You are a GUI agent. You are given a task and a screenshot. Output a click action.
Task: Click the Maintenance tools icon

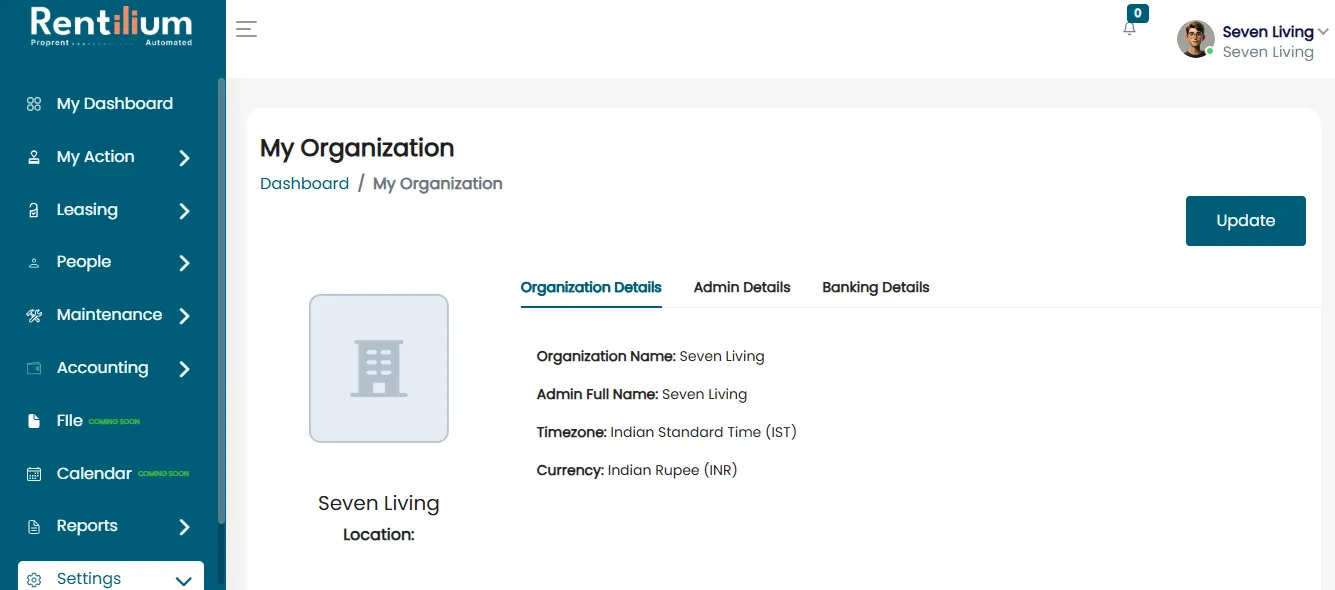click(34, 315)
